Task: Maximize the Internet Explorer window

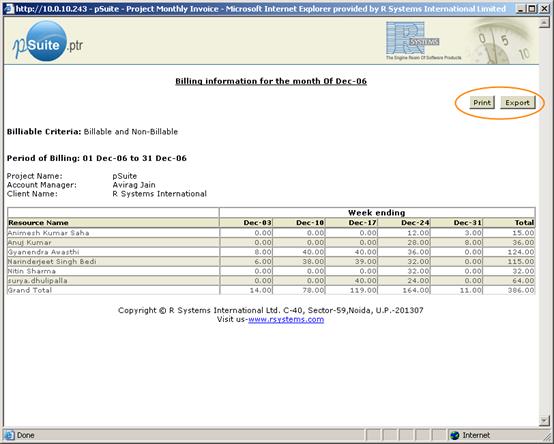Action: click(532, 9)
